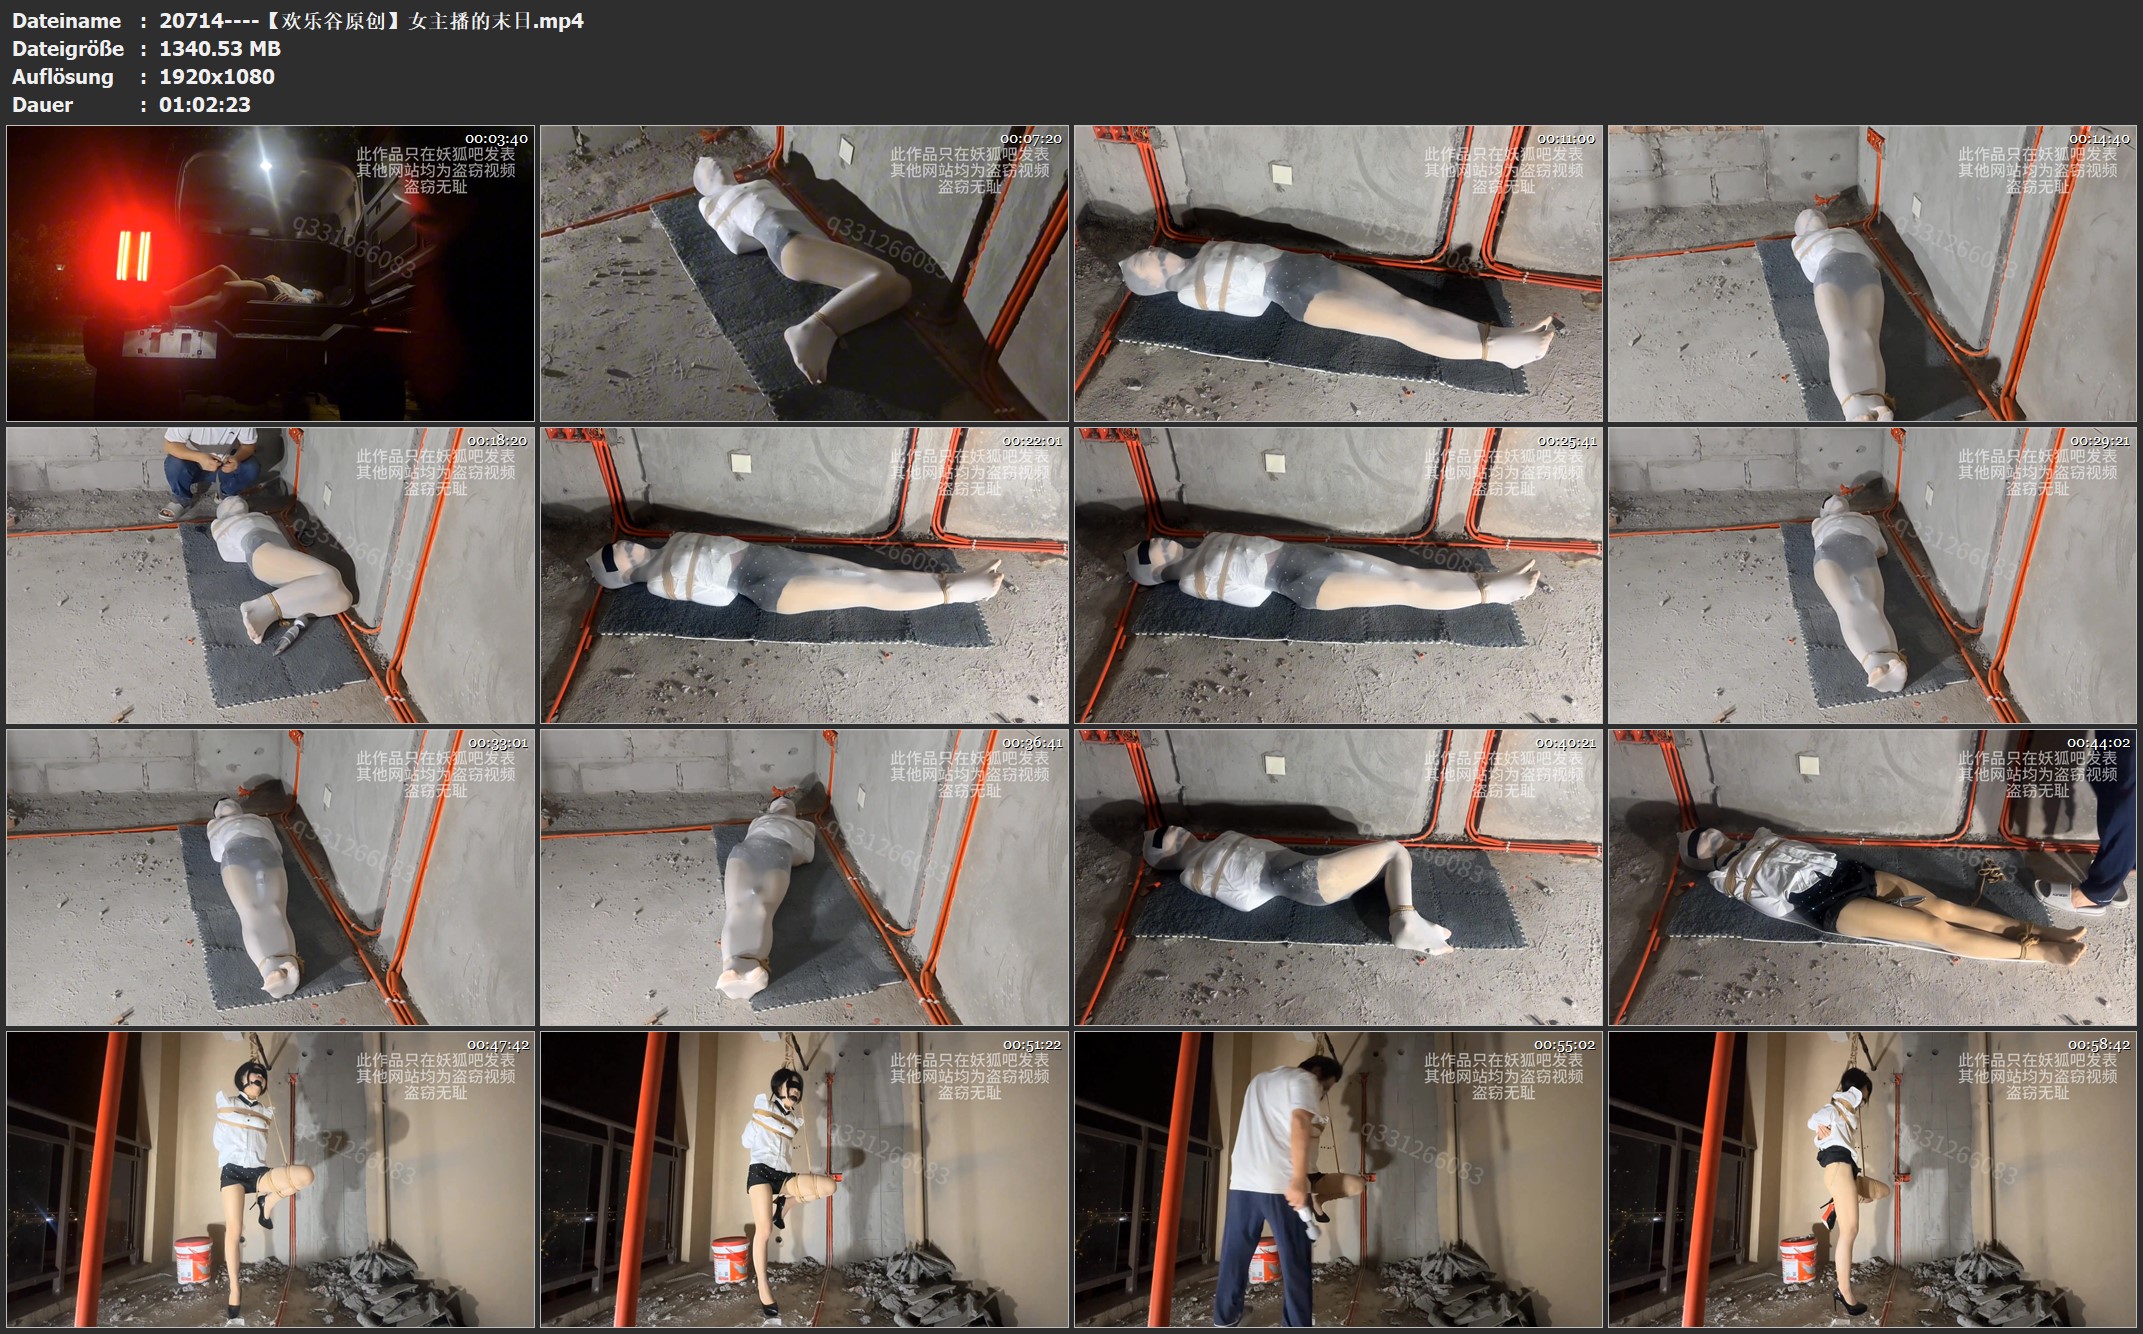Select the thumbnail marked 00:11:00
Image resolution: width=2143 pixels, height=1334 pixels.
click(x=1338, y=273)
